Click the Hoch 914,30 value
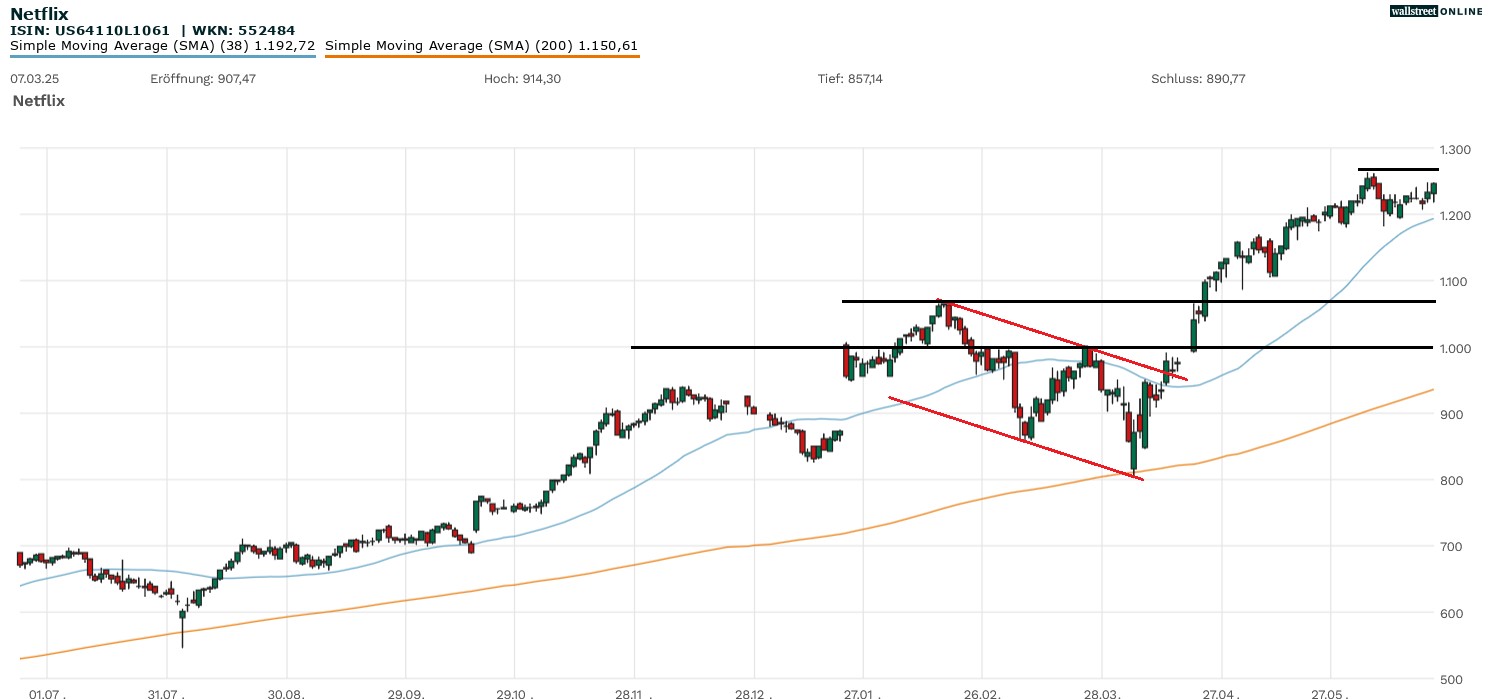The width and height of the screenshot is (1490, 699). click(521, 78)
